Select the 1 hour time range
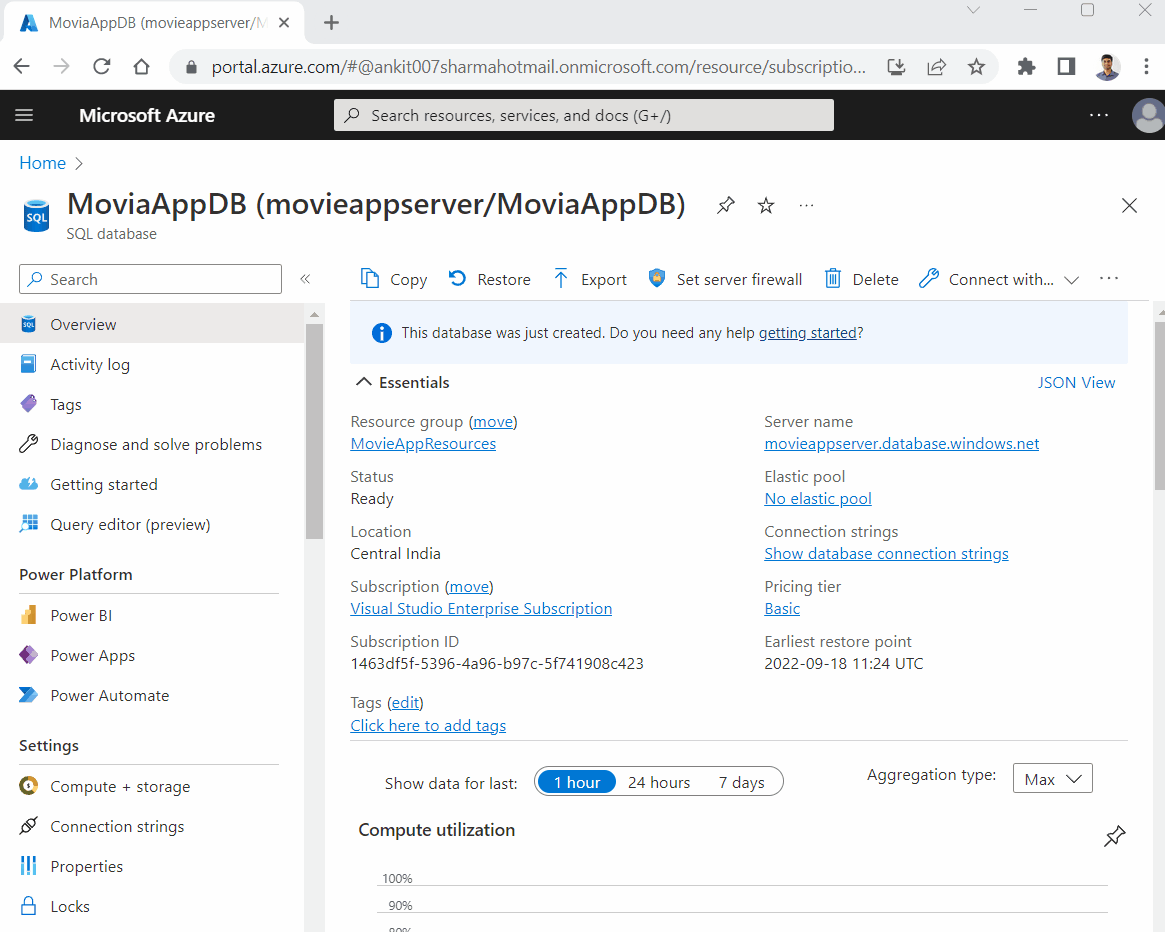 pyautogui.click(x=577, y=782)
